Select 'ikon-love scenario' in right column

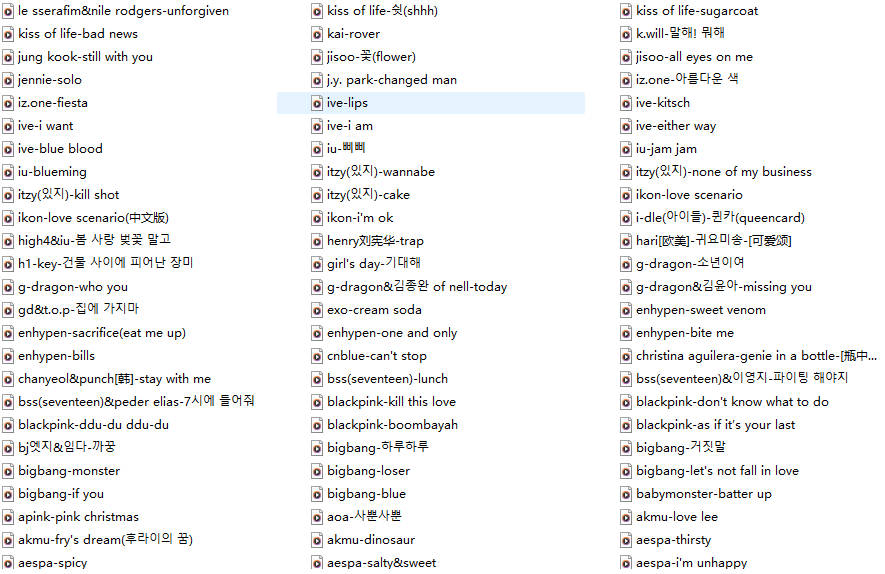(x=689, y=195)
